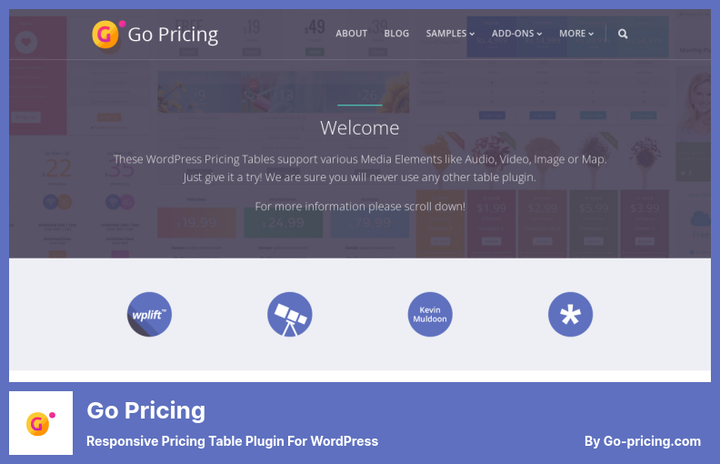Click the heart icon in pink card

coord(26,42)
